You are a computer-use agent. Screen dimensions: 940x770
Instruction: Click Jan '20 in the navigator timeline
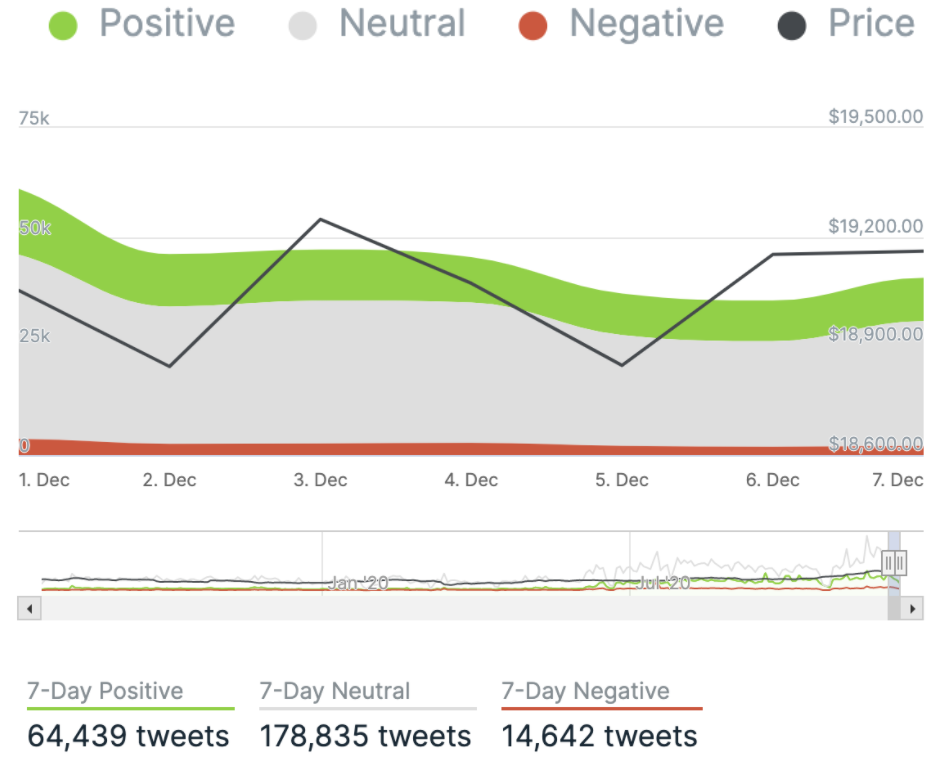357,582
